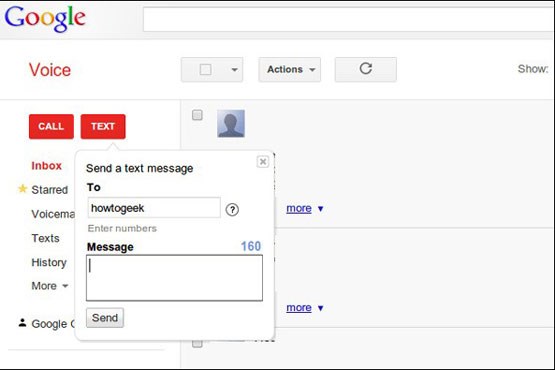555x370 pixels.
Task: Close the text message popup
Action: pyautogui.click(x=263, y=162)
